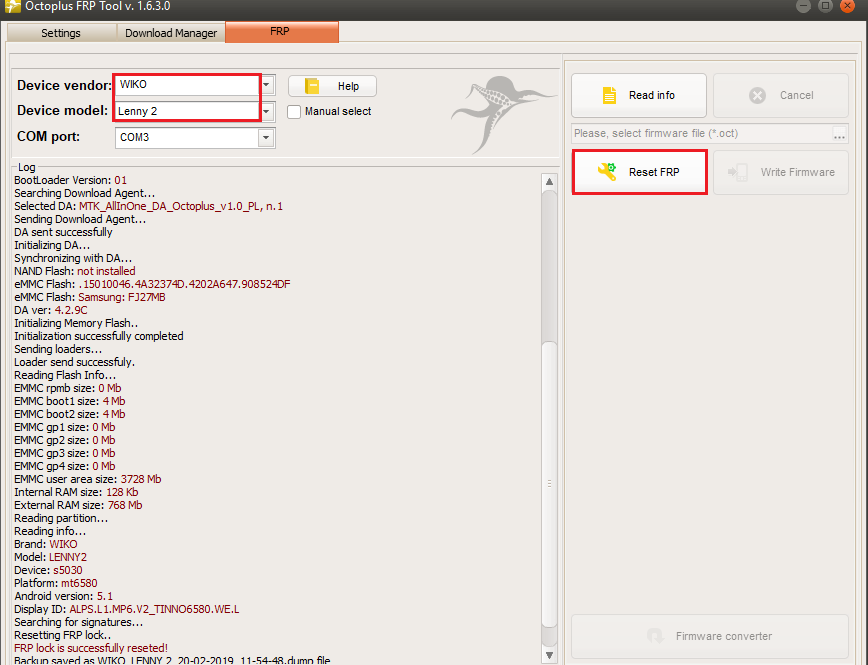This screenshot has height=665, width=868.
Task: Maximize the Octoplus FRP Tool window
Action: pos(825,6)
